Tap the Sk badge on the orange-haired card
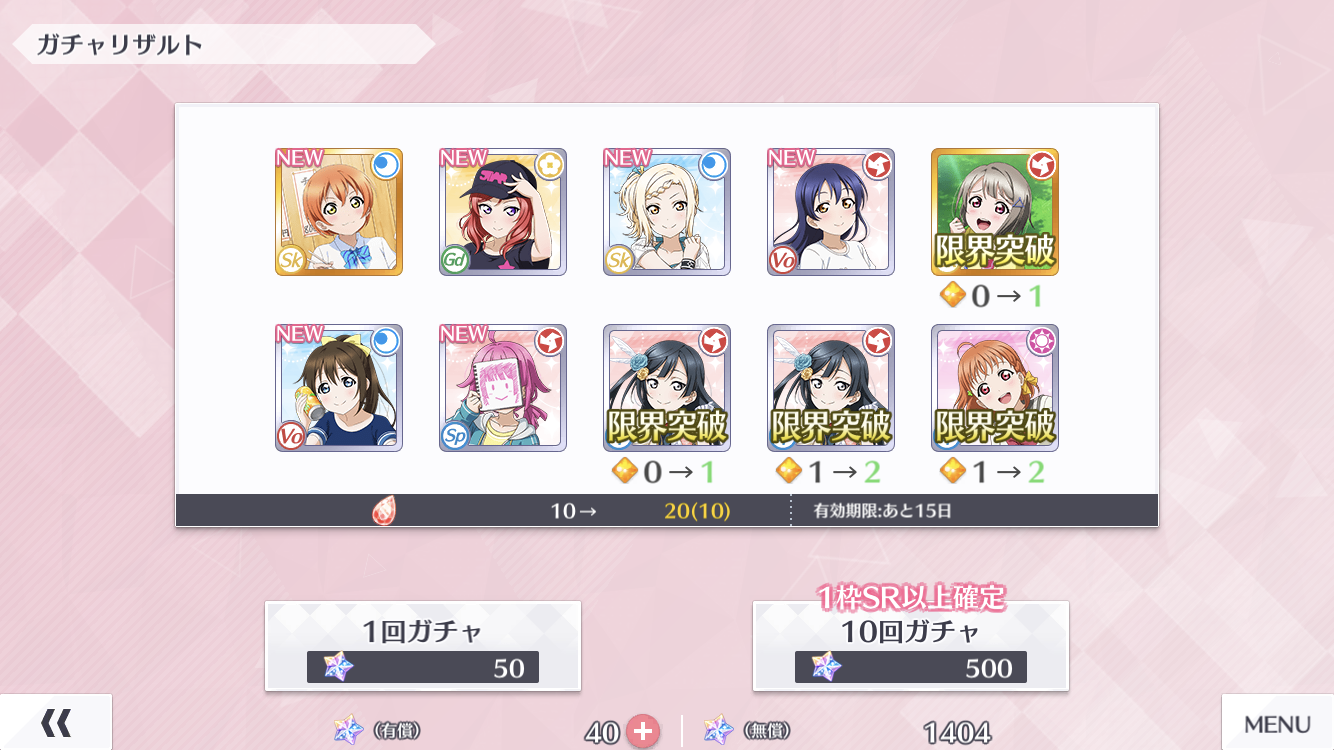The image size is (1334, 750). 290,261
